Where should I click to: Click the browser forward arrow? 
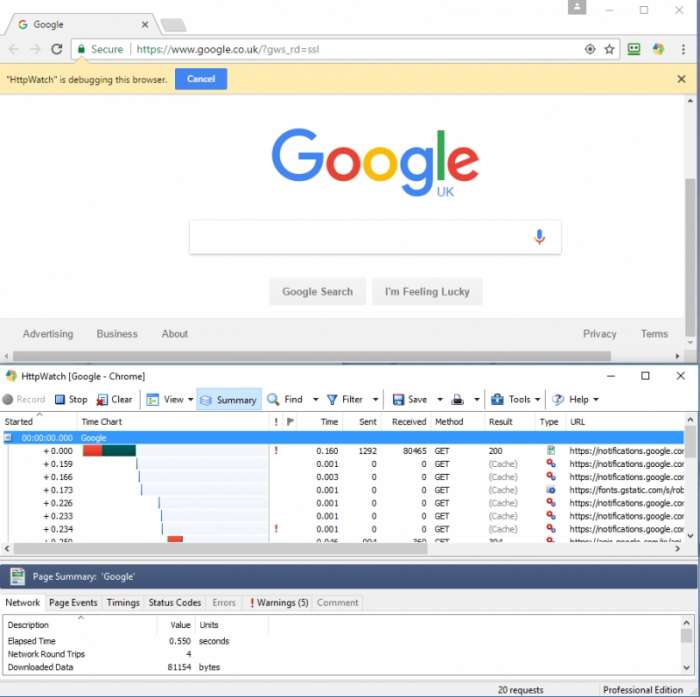click(35, 49)
